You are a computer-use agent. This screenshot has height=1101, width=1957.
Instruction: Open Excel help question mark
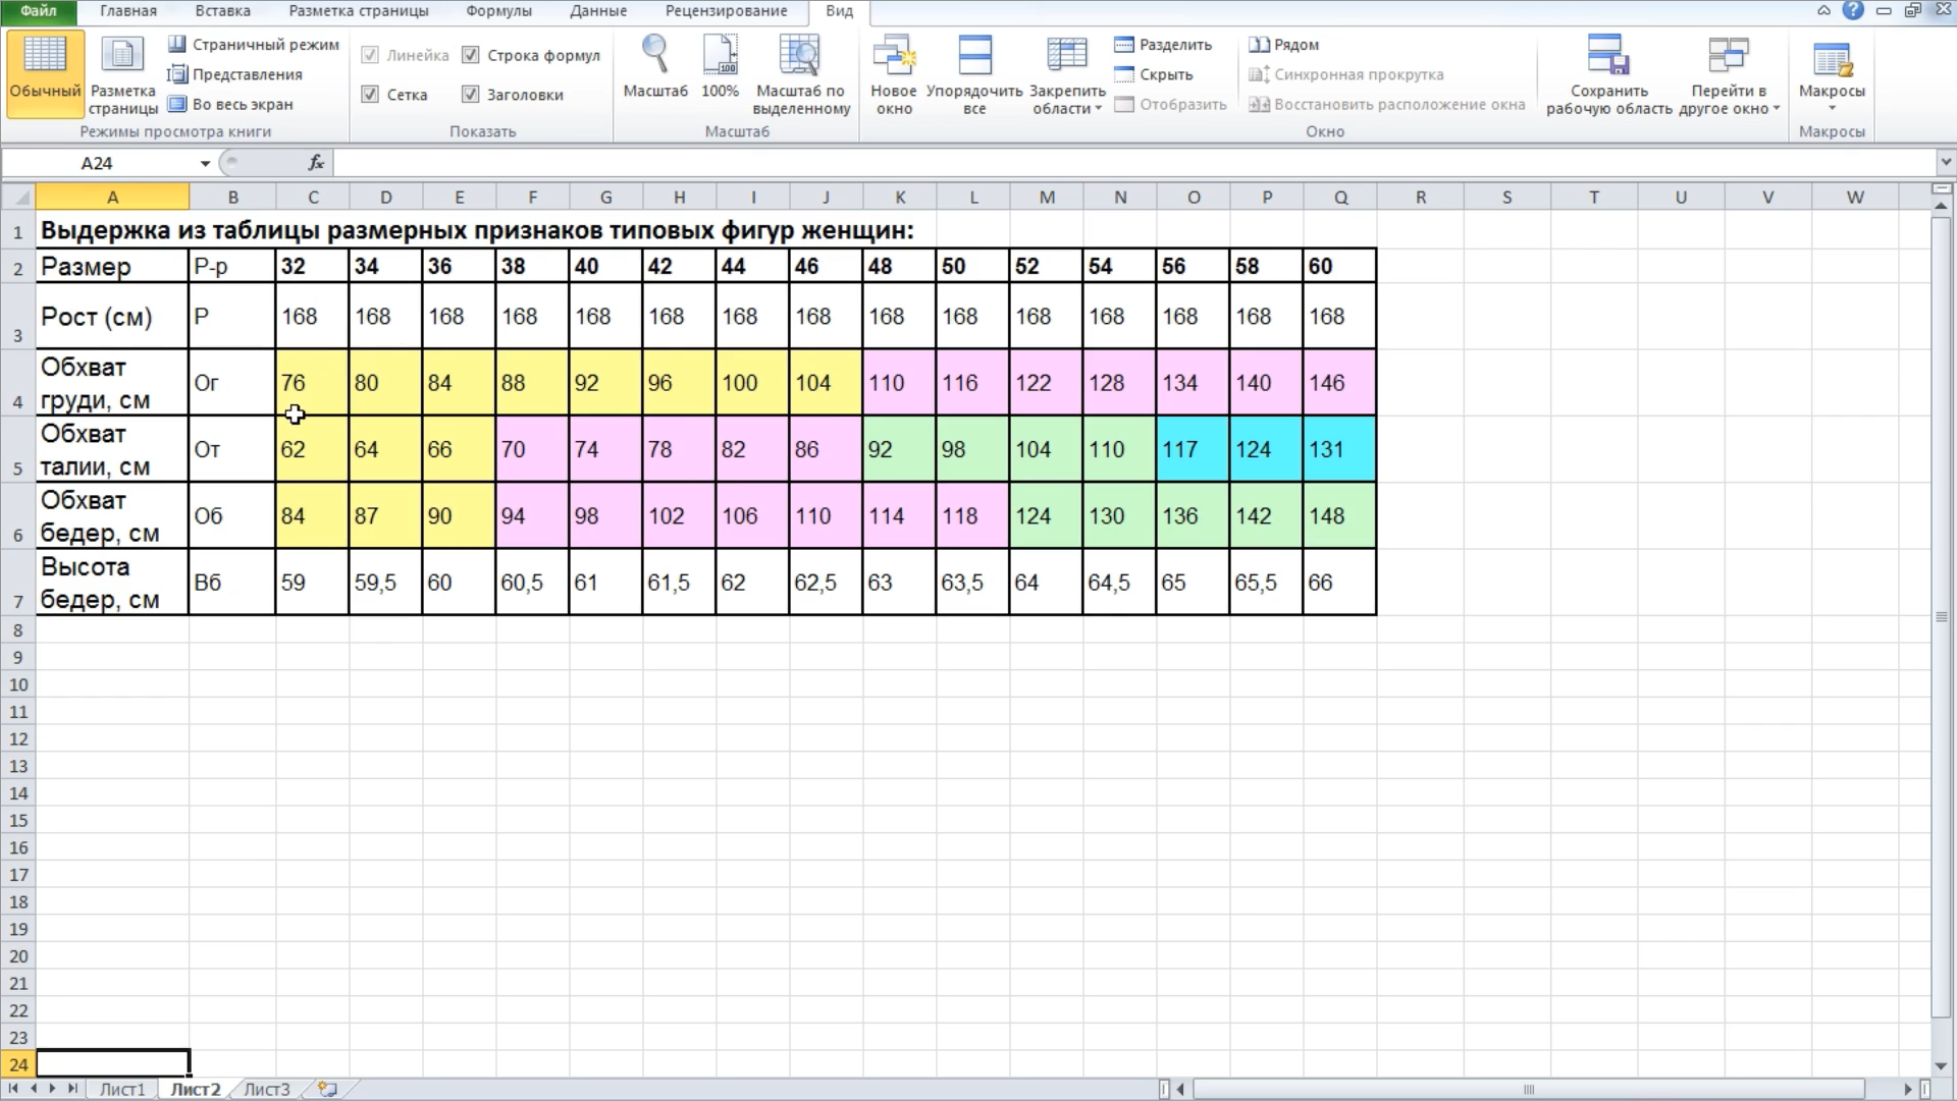1853,11
